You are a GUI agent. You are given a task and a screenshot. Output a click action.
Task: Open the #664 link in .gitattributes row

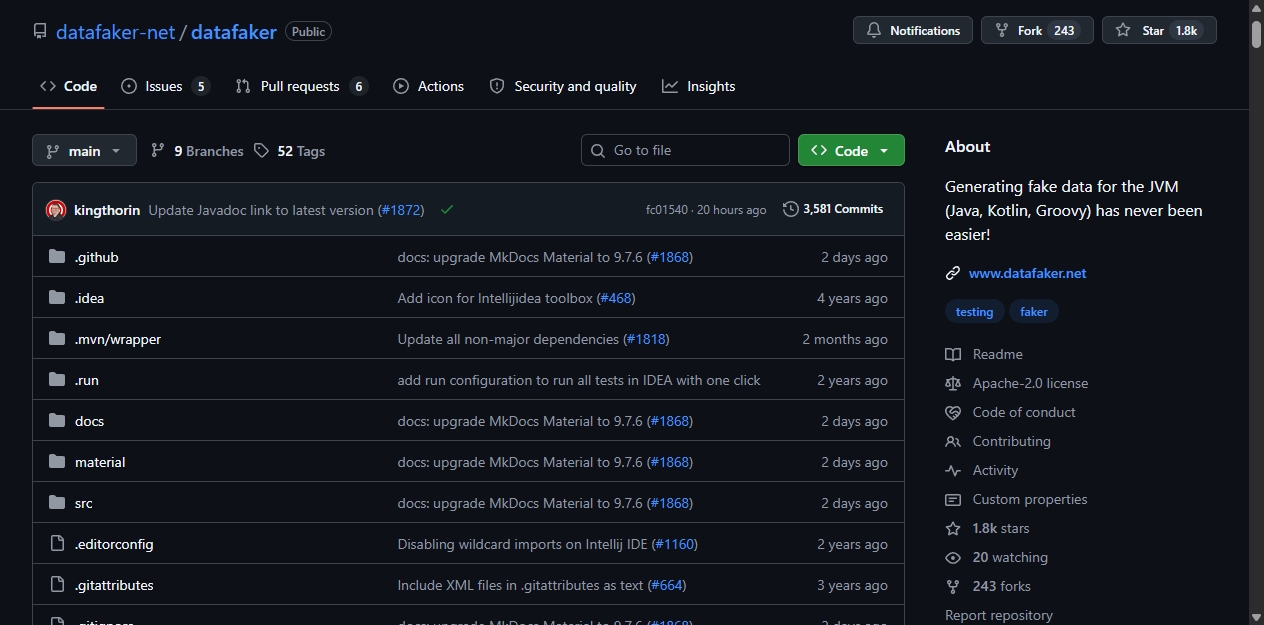pos(667,585)
